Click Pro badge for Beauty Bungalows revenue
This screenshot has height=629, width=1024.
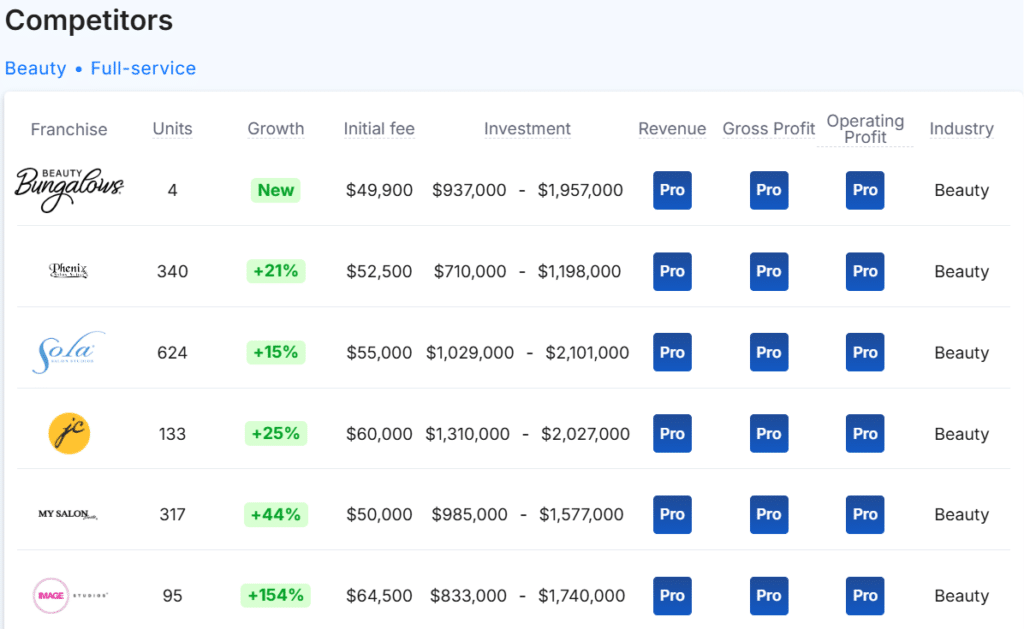click(x=672, y=190)
